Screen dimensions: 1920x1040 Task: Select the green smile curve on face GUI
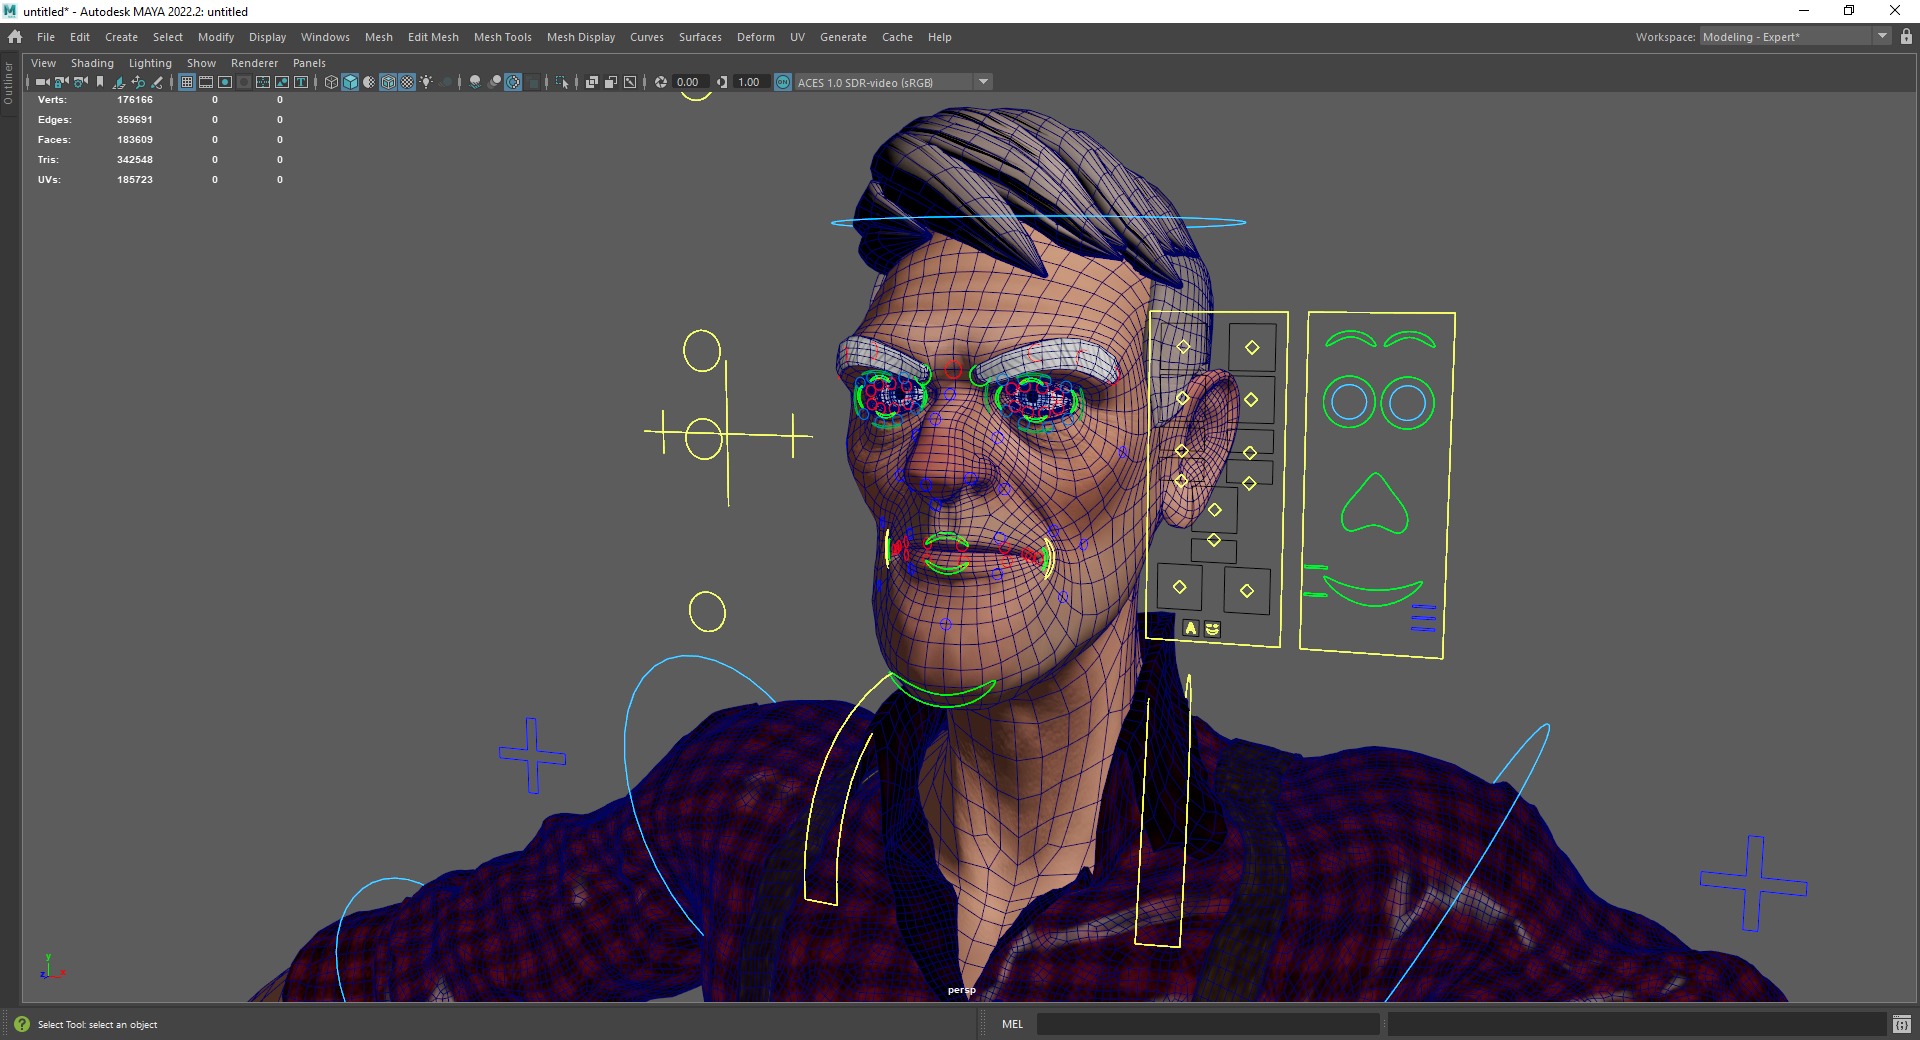(1373, 592)
